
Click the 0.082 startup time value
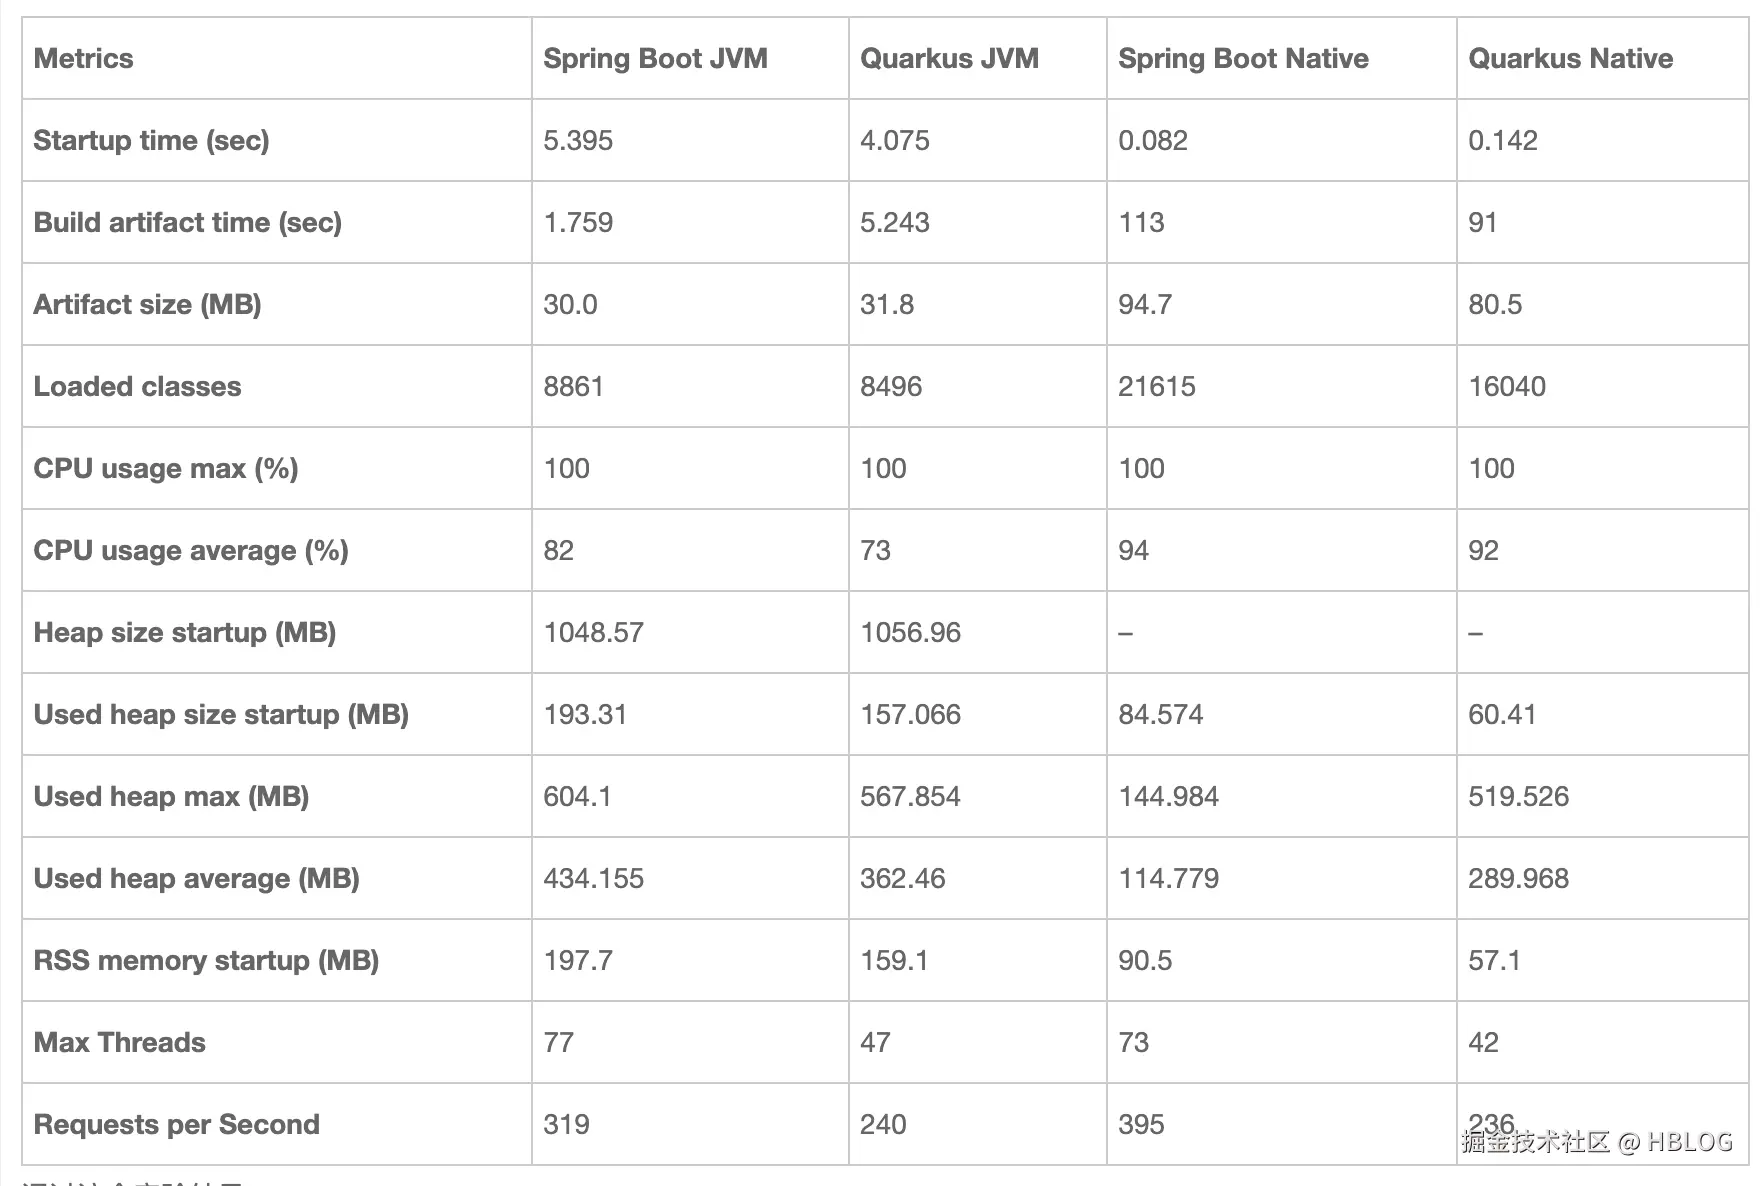coord(1152,141)
